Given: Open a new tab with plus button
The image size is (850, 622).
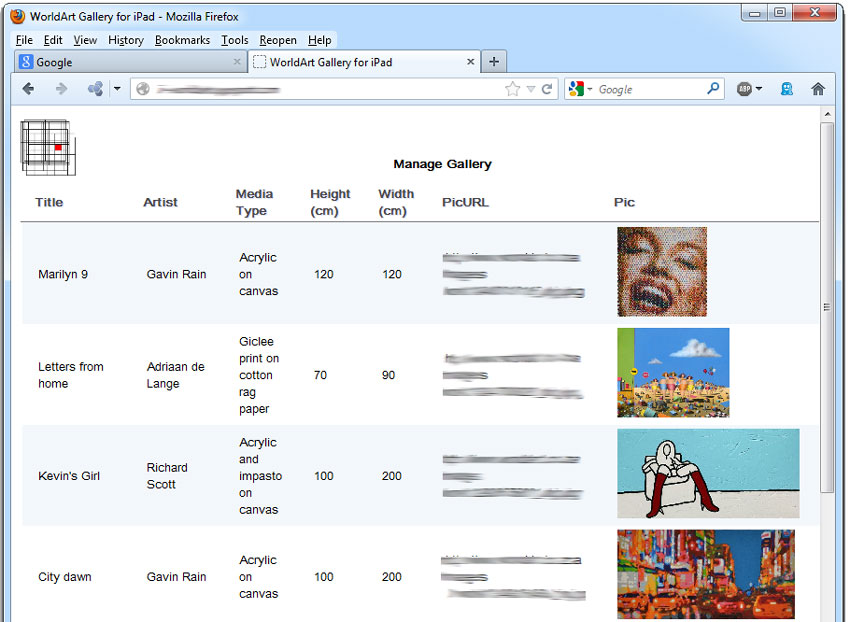Looking at the screenshot, I should coord(494,62).
